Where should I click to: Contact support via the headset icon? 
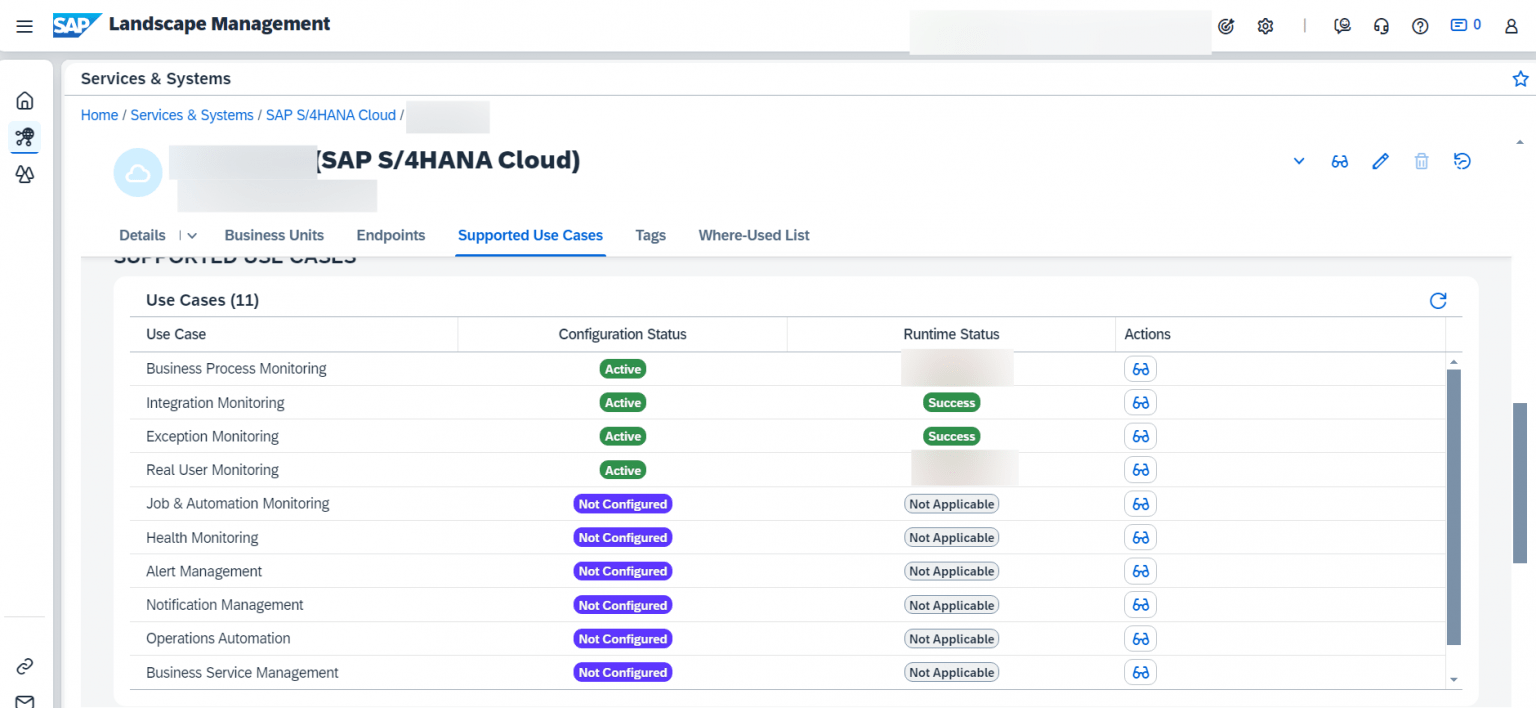tap(1381, 26)
